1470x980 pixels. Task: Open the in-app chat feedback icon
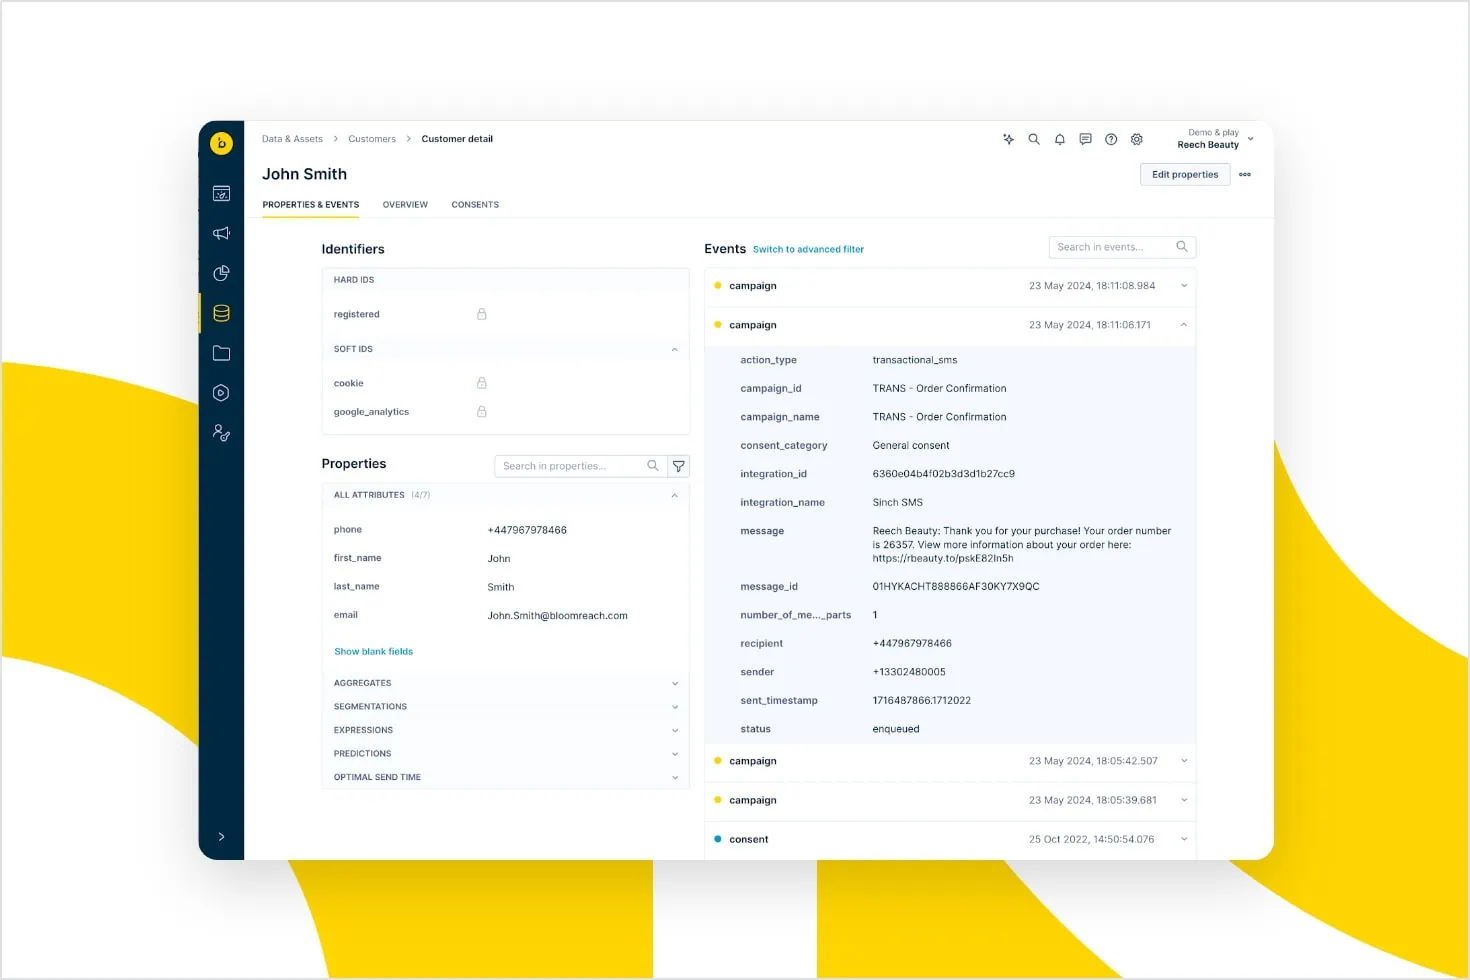coord(1085,139)
